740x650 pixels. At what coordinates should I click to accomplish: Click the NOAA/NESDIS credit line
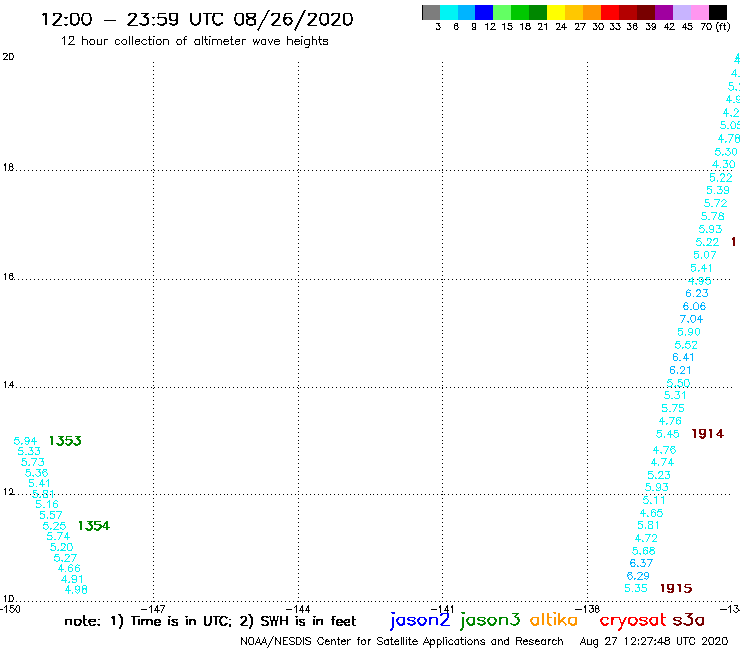pyautogui.click(x=402, y=641)
